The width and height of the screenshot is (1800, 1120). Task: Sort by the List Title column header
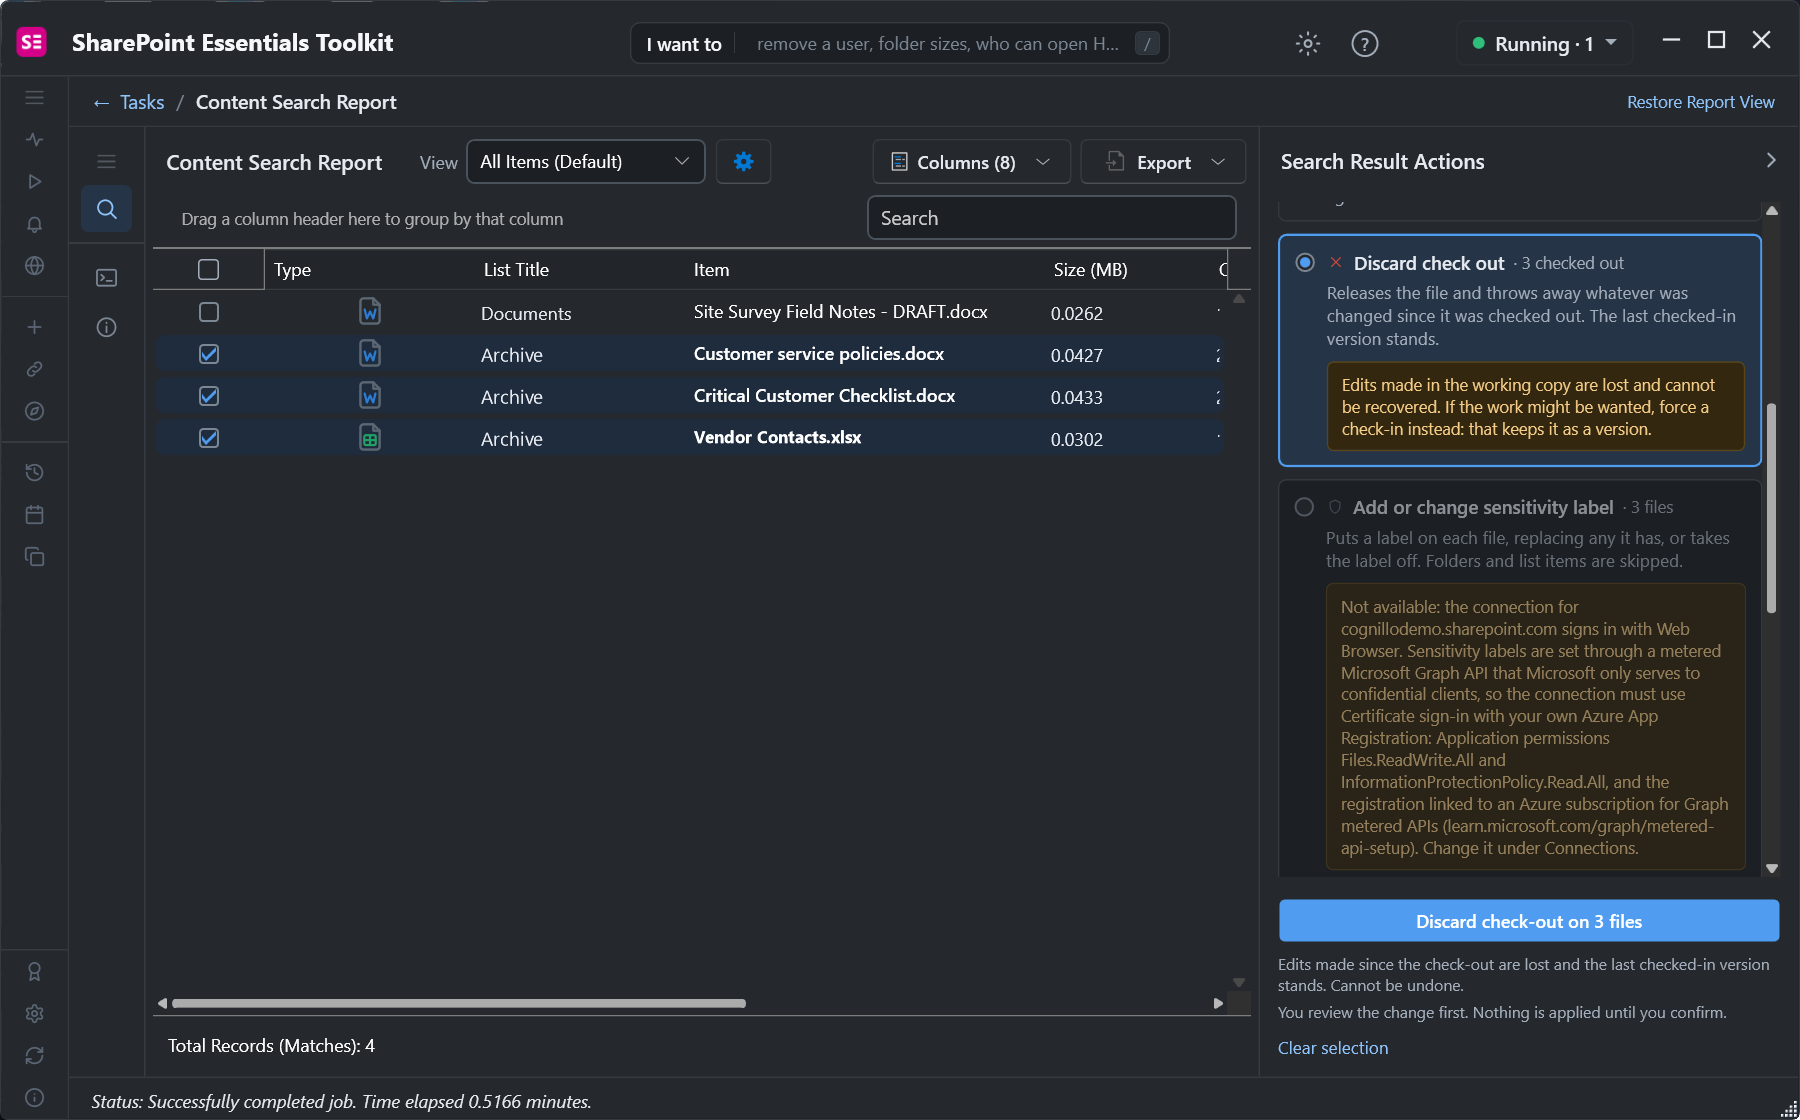(x=516, y=270)
